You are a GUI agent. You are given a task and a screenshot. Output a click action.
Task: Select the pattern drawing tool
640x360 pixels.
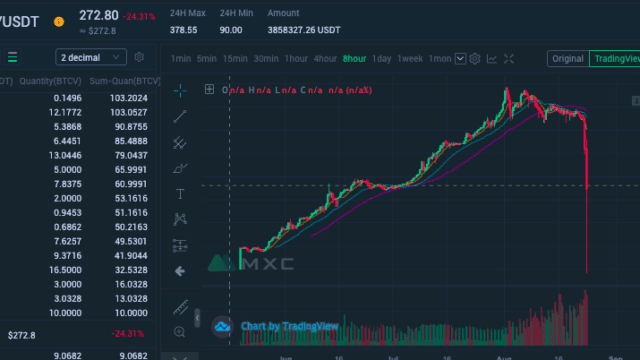tap(180, 220)
